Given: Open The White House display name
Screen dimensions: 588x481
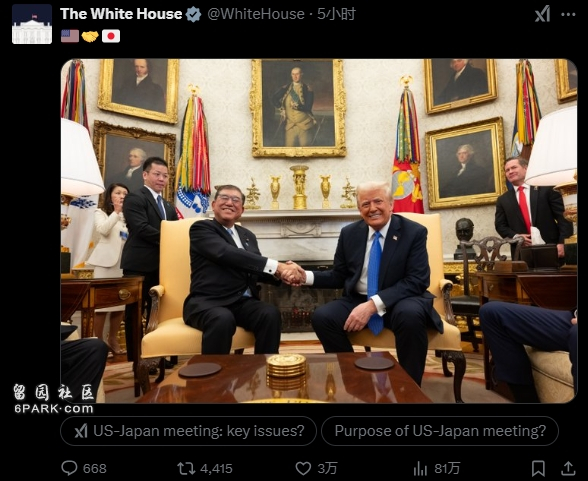Looking at the screenshot, I should pyautogui.click(x=121, y=14).
